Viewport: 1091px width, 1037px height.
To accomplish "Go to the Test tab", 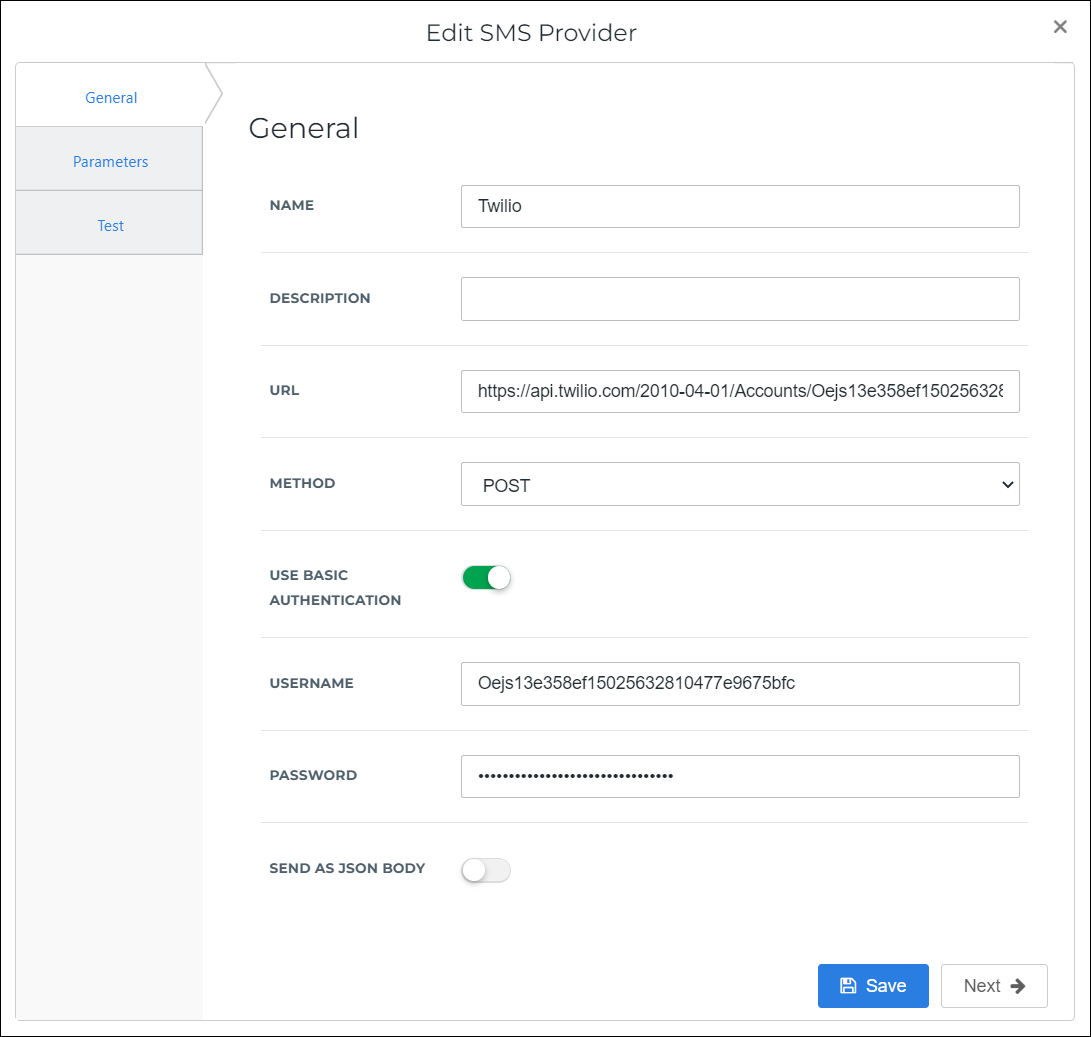I will (x=110, y=225).
